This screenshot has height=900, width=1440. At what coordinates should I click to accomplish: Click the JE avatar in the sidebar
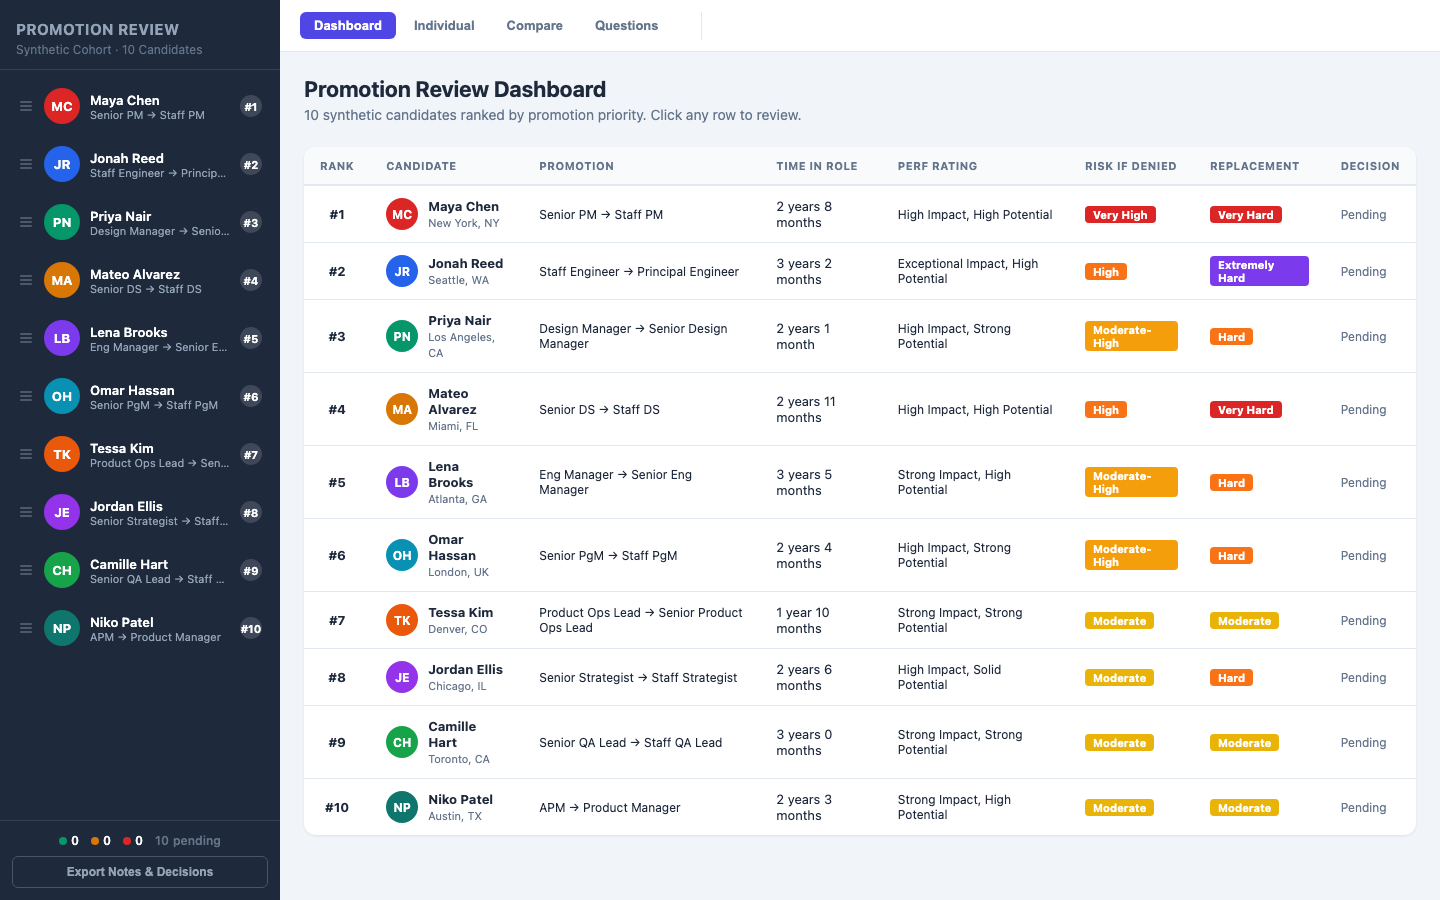pos(62,512)
